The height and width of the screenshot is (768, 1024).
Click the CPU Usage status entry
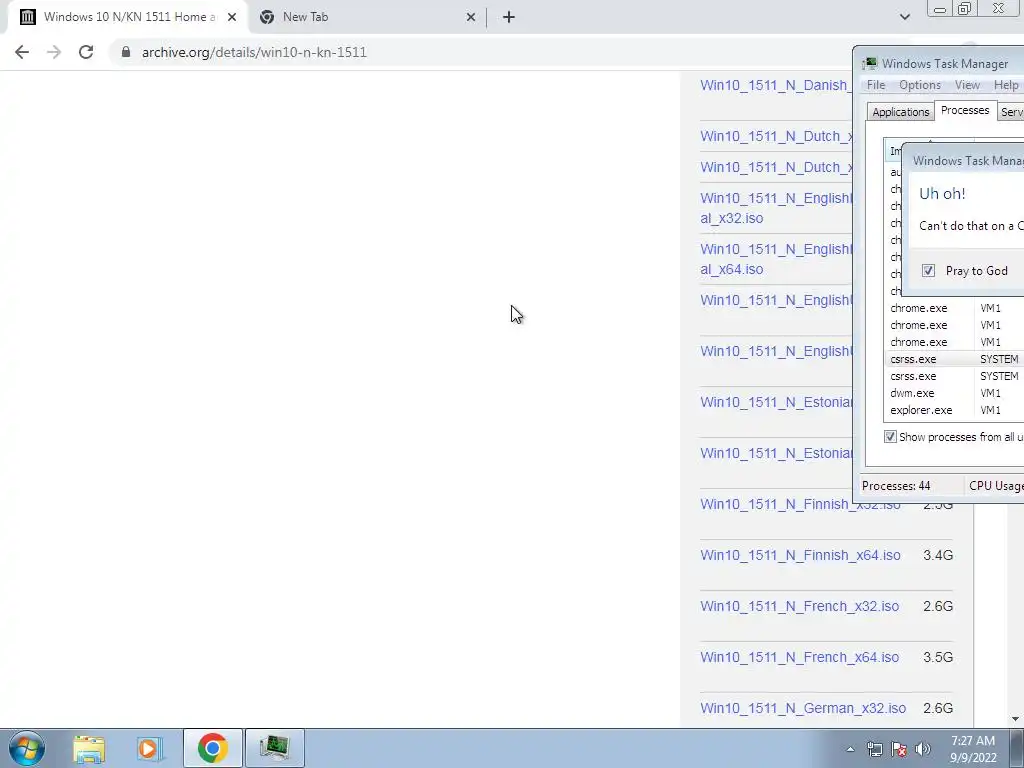click(996, 486)
